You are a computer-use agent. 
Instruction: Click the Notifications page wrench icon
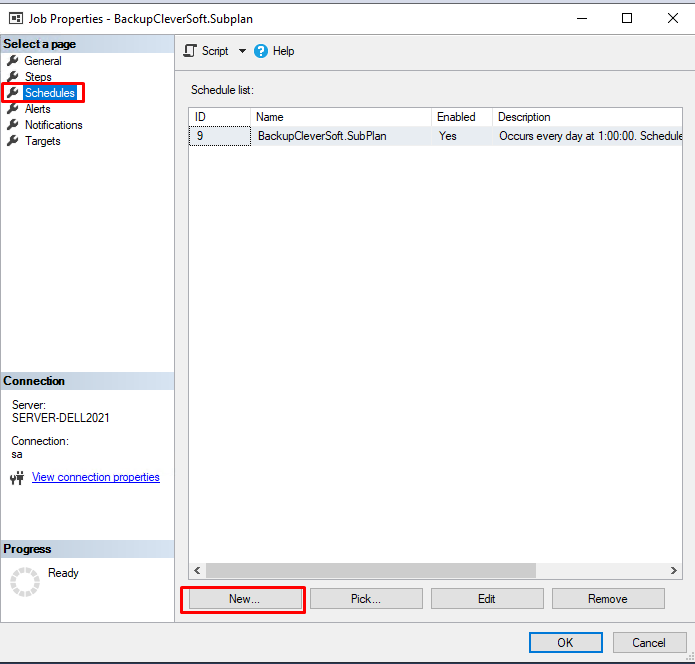coord(13,125)
